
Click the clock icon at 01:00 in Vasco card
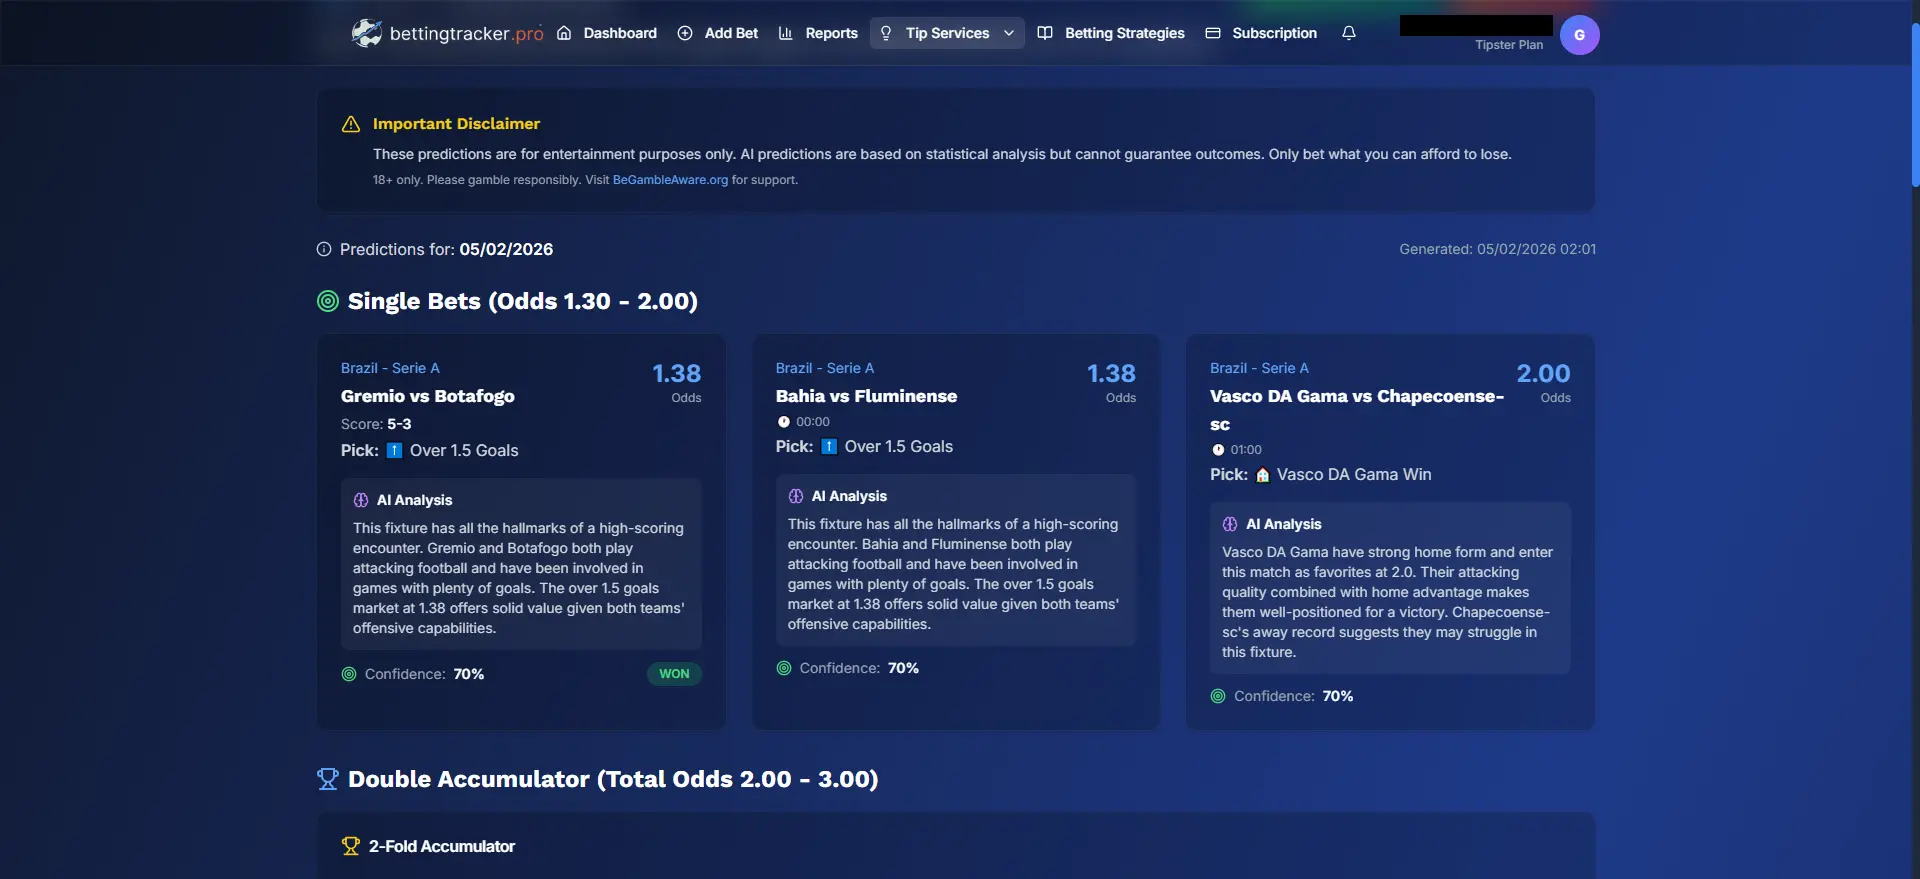click(1218, 450)
